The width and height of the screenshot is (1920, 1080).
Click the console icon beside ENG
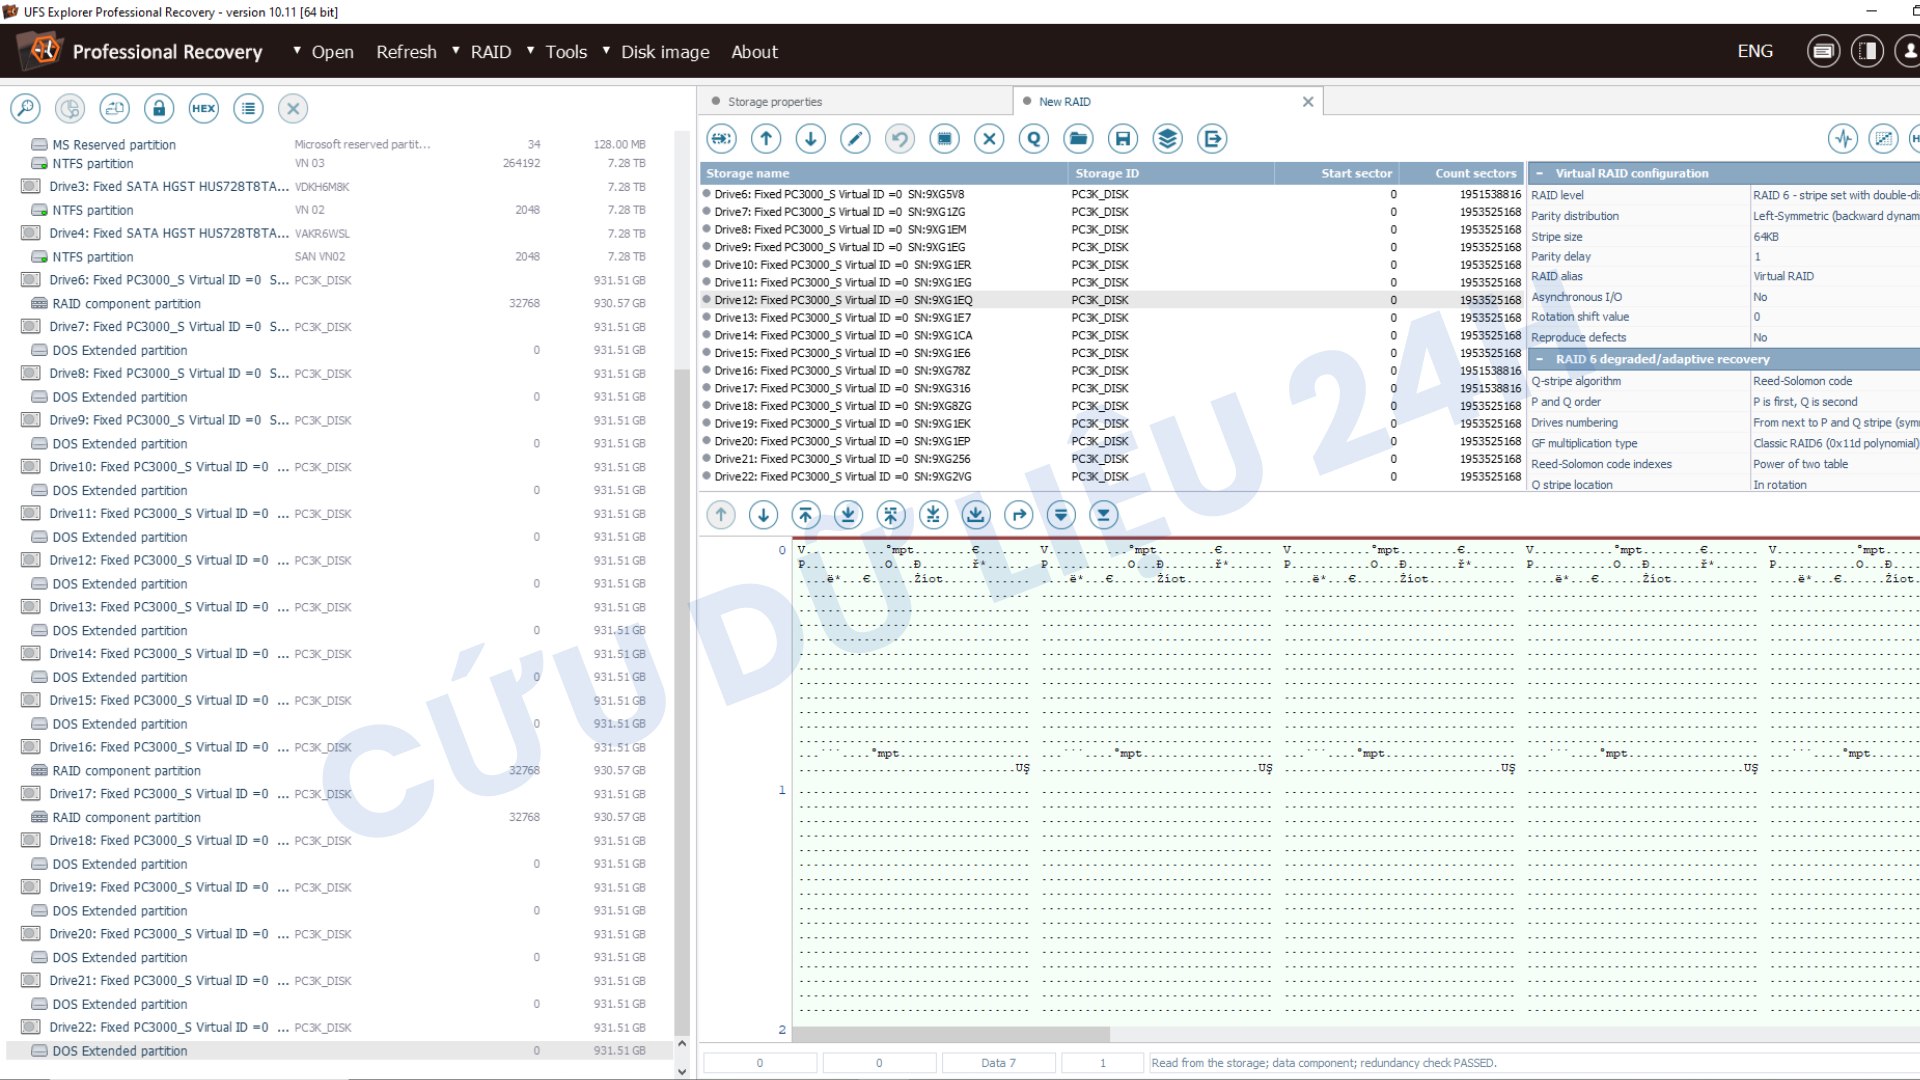click(x=1823, y=52)
